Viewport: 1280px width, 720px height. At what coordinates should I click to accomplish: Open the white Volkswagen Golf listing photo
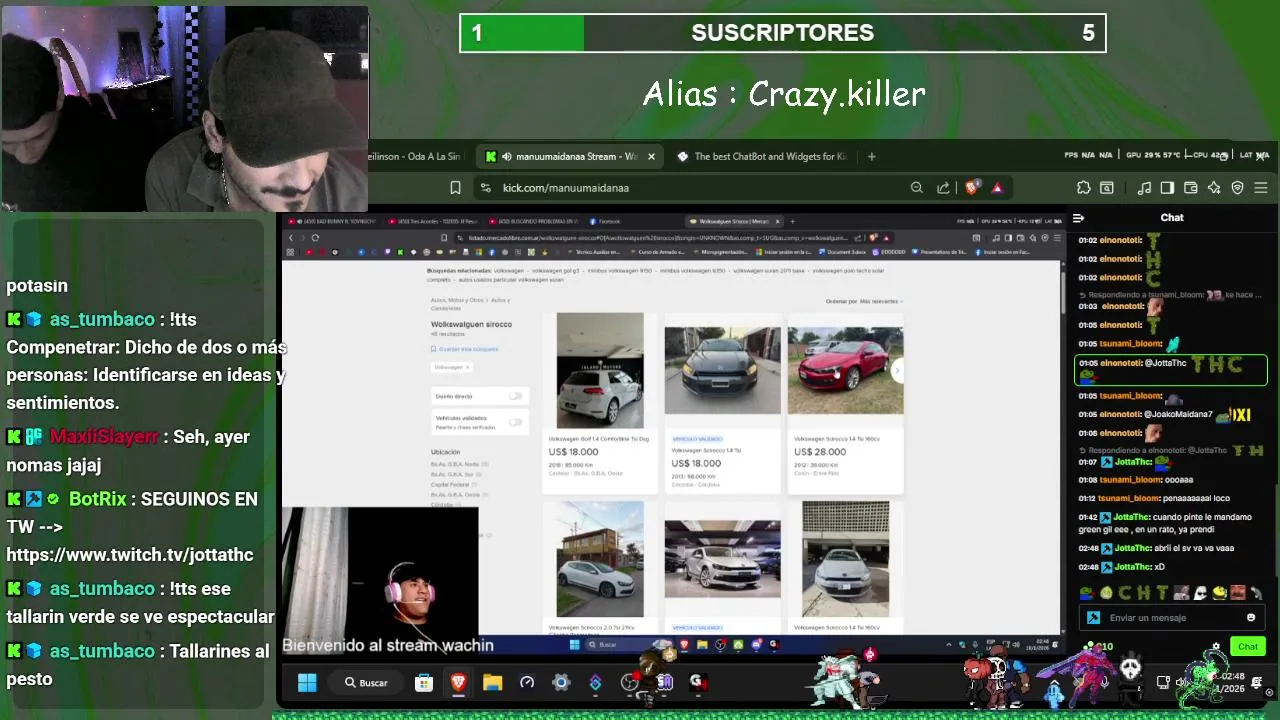[x=600, y=370]
